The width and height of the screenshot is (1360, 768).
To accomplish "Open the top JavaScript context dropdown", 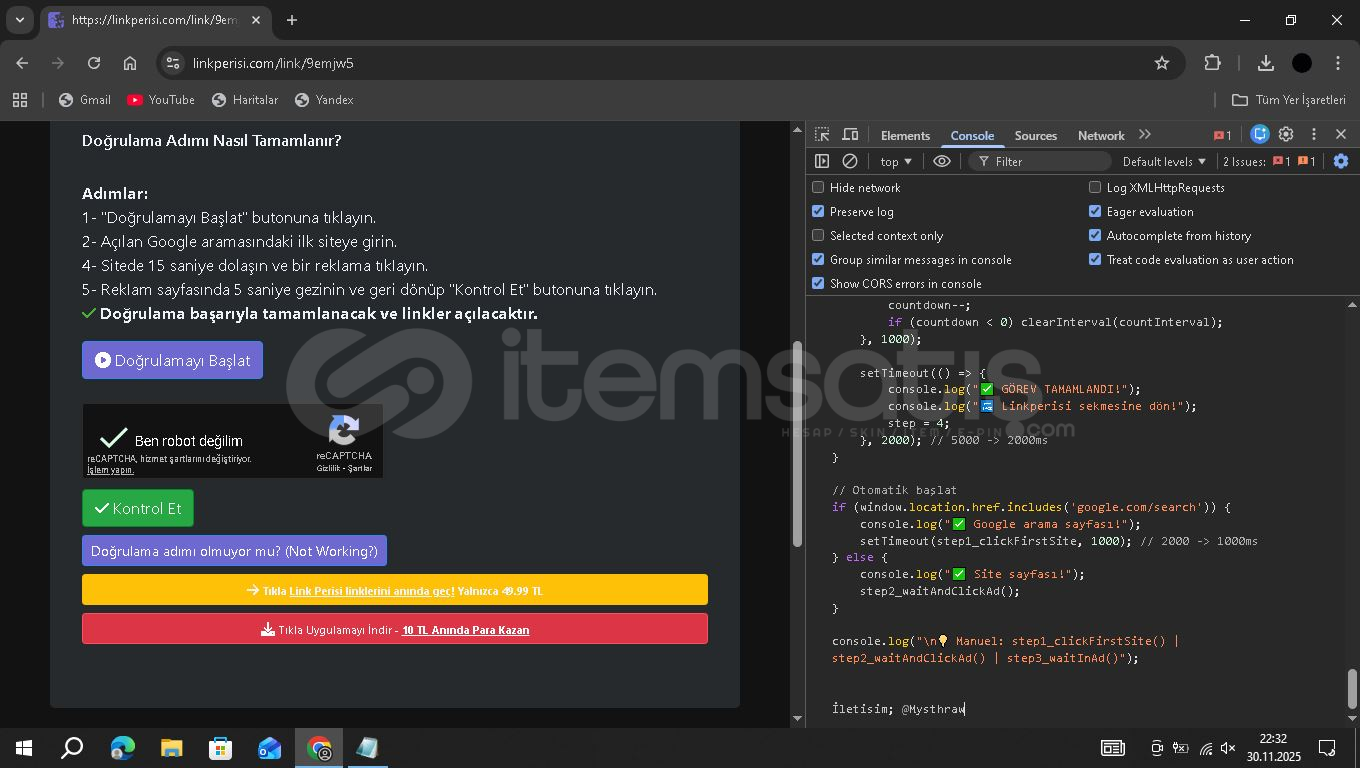I will point(895,161).
